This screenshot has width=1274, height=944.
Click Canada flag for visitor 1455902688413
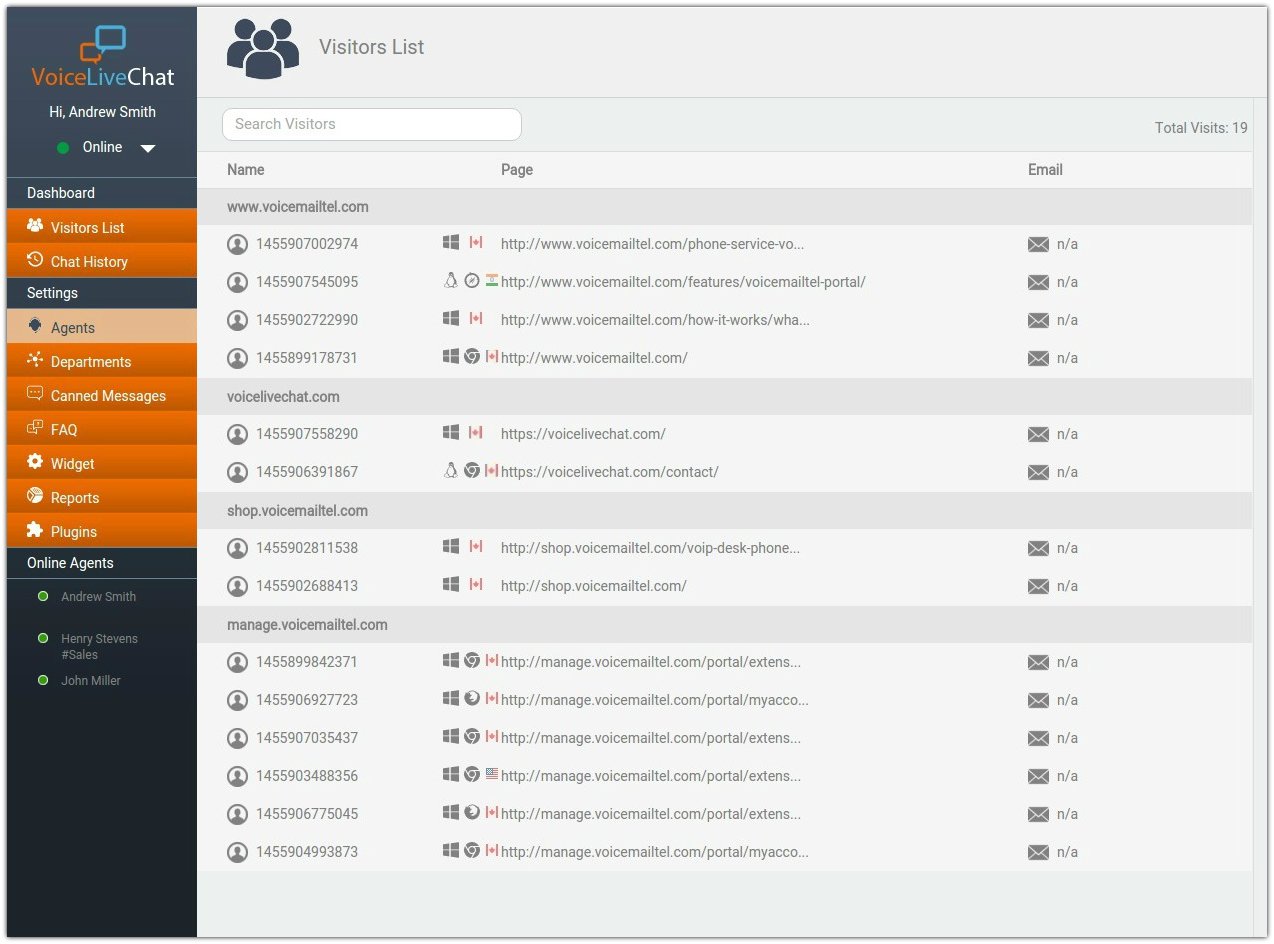476,585
